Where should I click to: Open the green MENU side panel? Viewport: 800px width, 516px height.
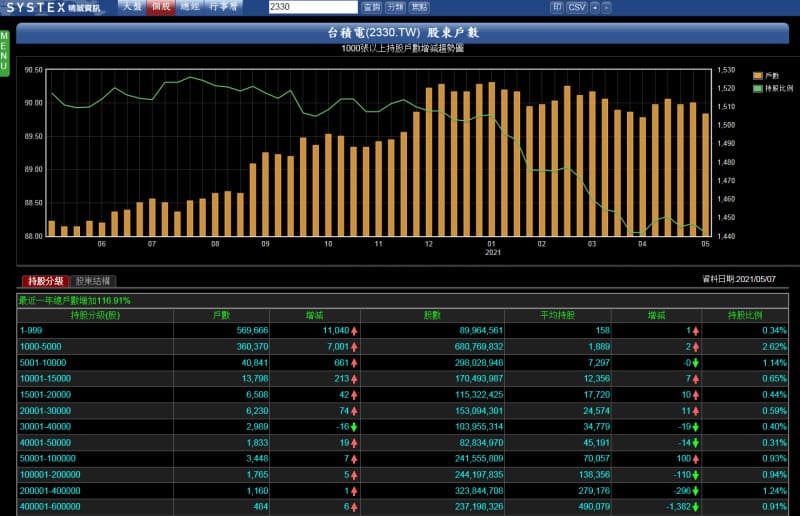coord(5,52)
